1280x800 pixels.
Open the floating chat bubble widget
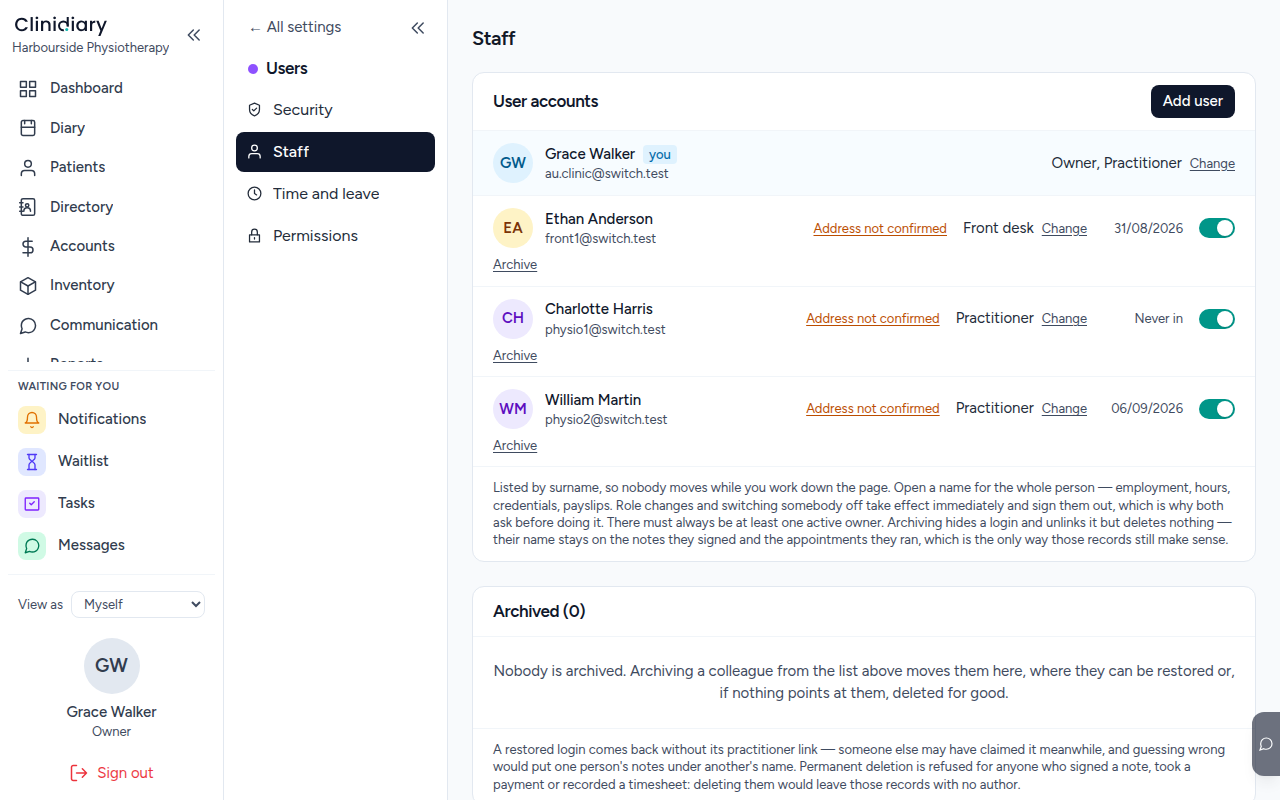coord(1266,744)
